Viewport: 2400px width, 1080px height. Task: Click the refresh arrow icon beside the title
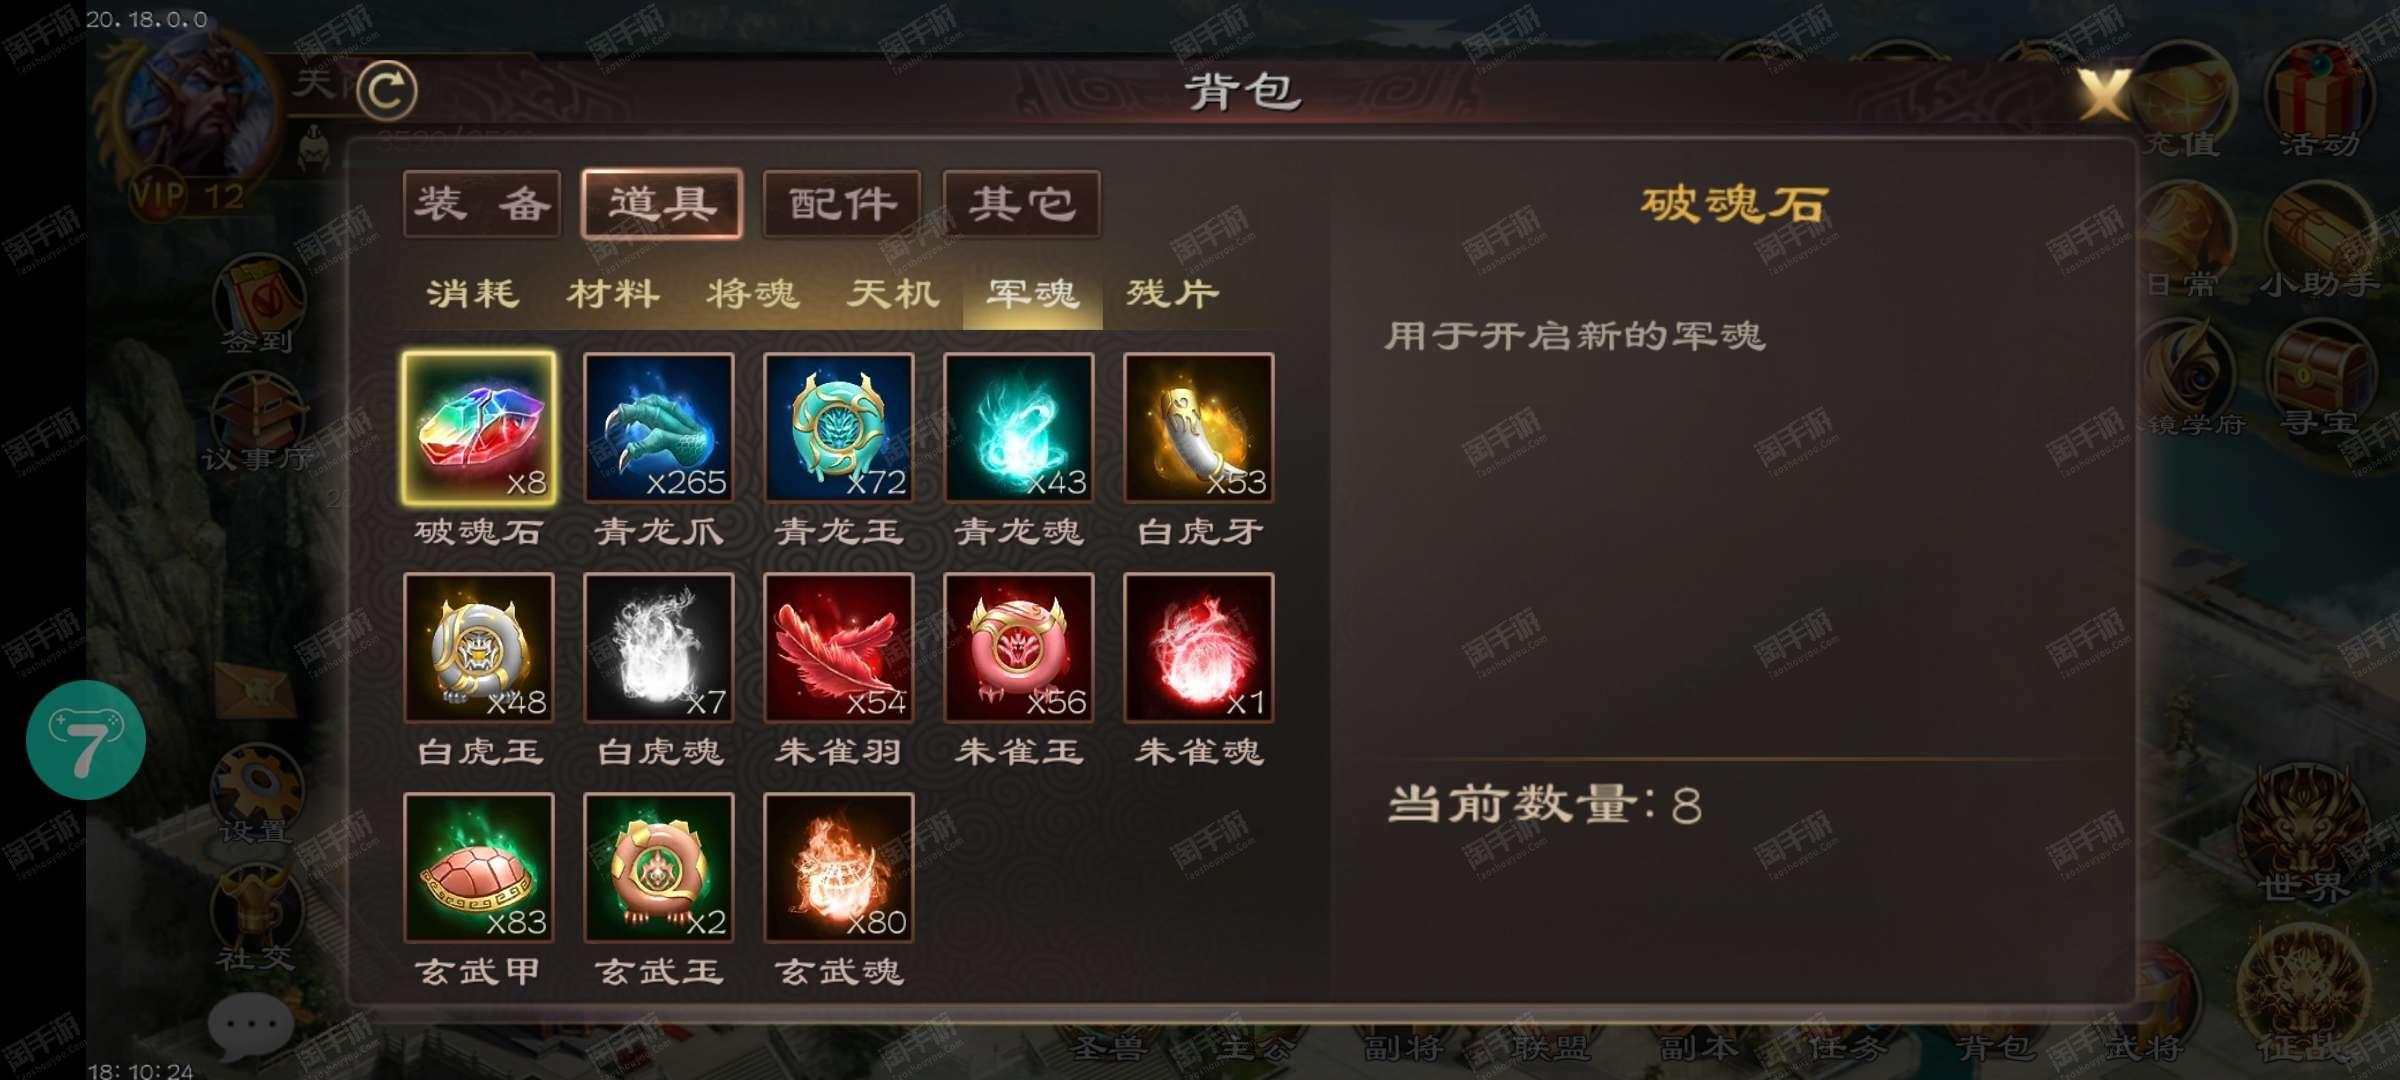(x=387, y=91)
